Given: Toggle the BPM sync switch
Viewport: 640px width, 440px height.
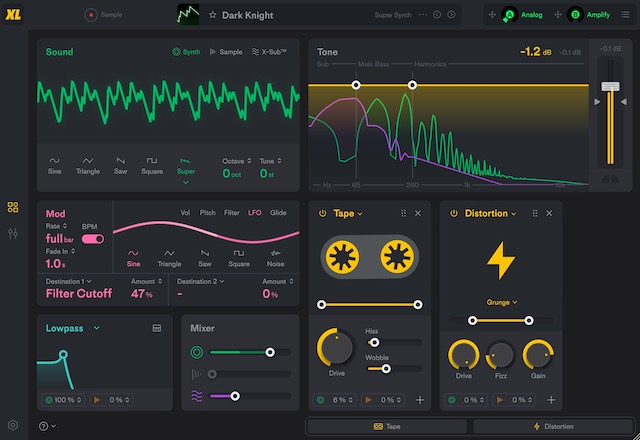Looking at the screenshot, I should [93, 240].
